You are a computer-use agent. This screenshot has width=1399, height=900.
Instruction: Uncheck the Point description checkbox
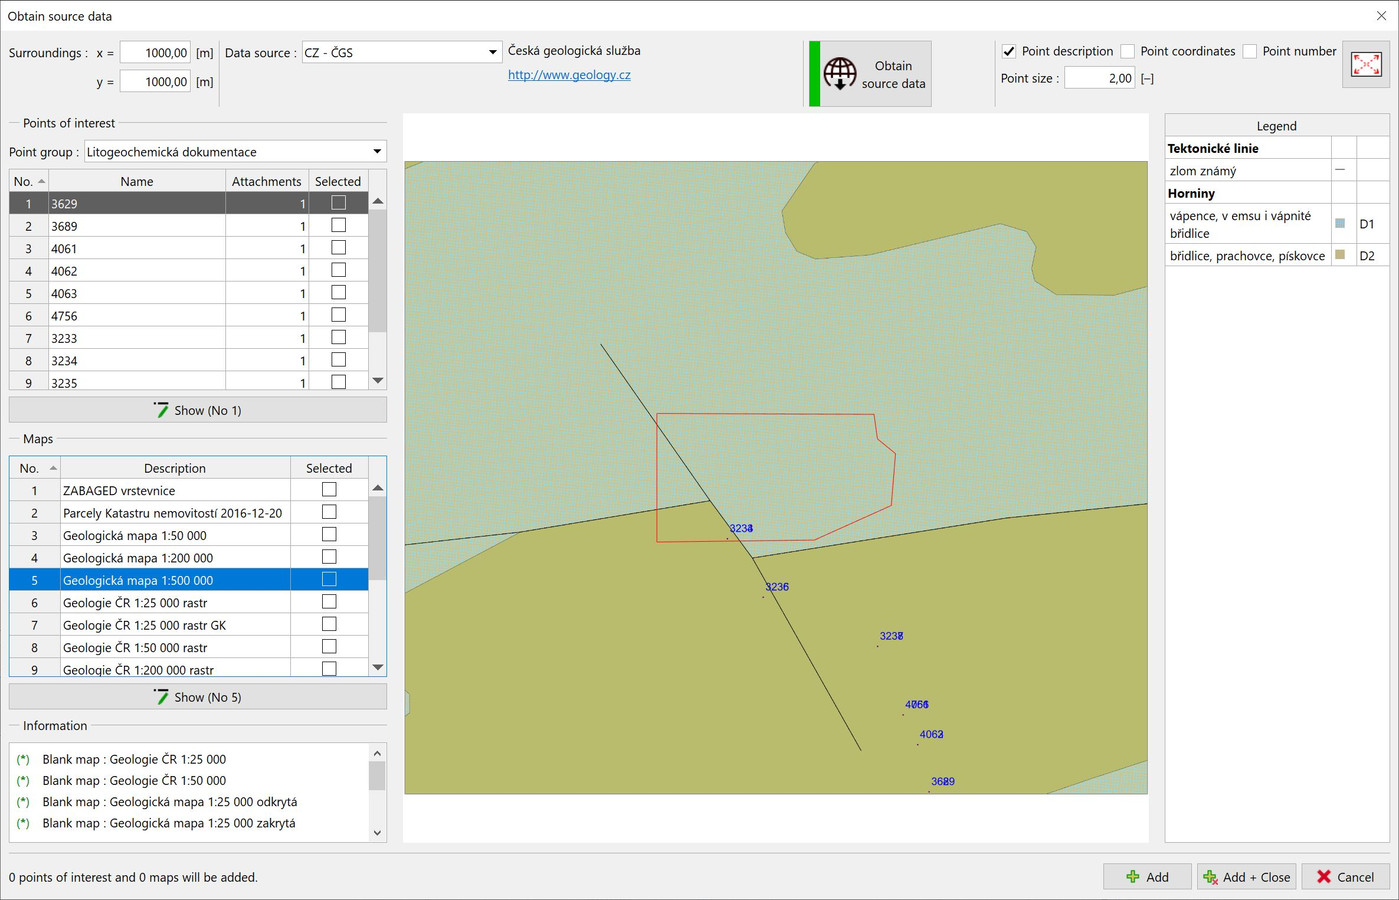pyautogui.click(x=1009, y=52)
